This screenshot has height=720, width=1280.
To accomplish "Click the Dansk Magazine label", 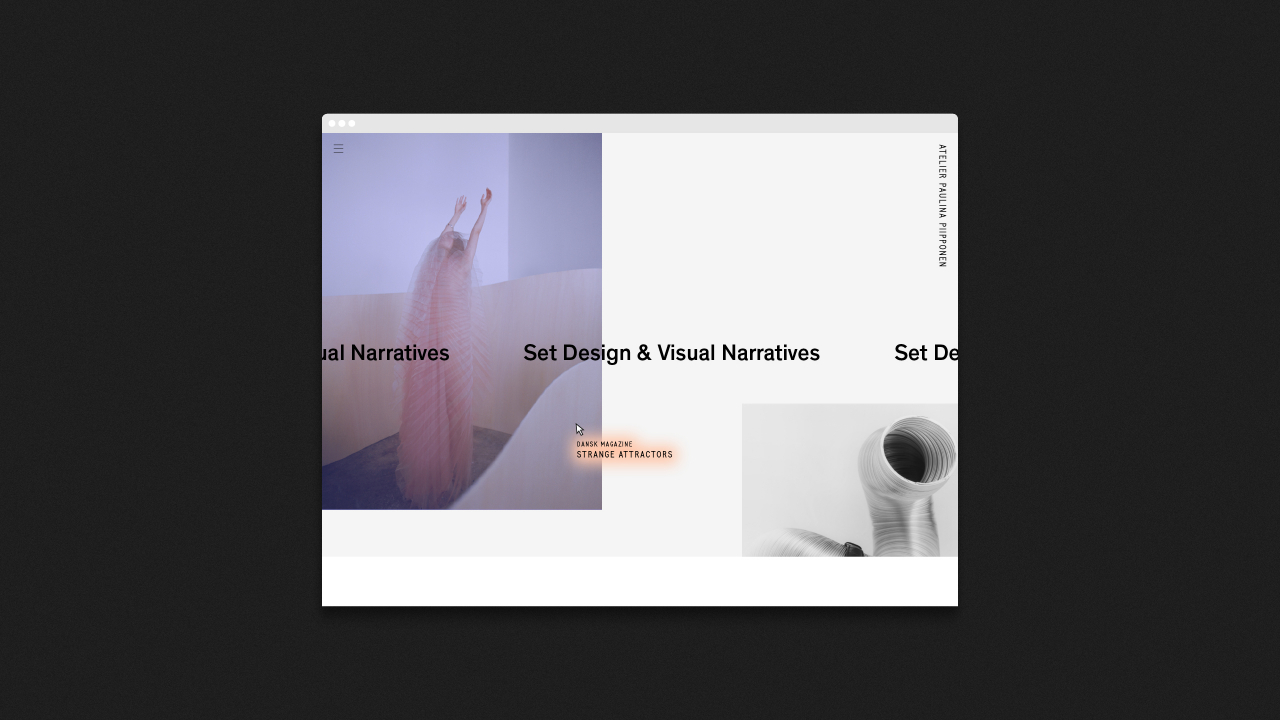I will 604,444.
